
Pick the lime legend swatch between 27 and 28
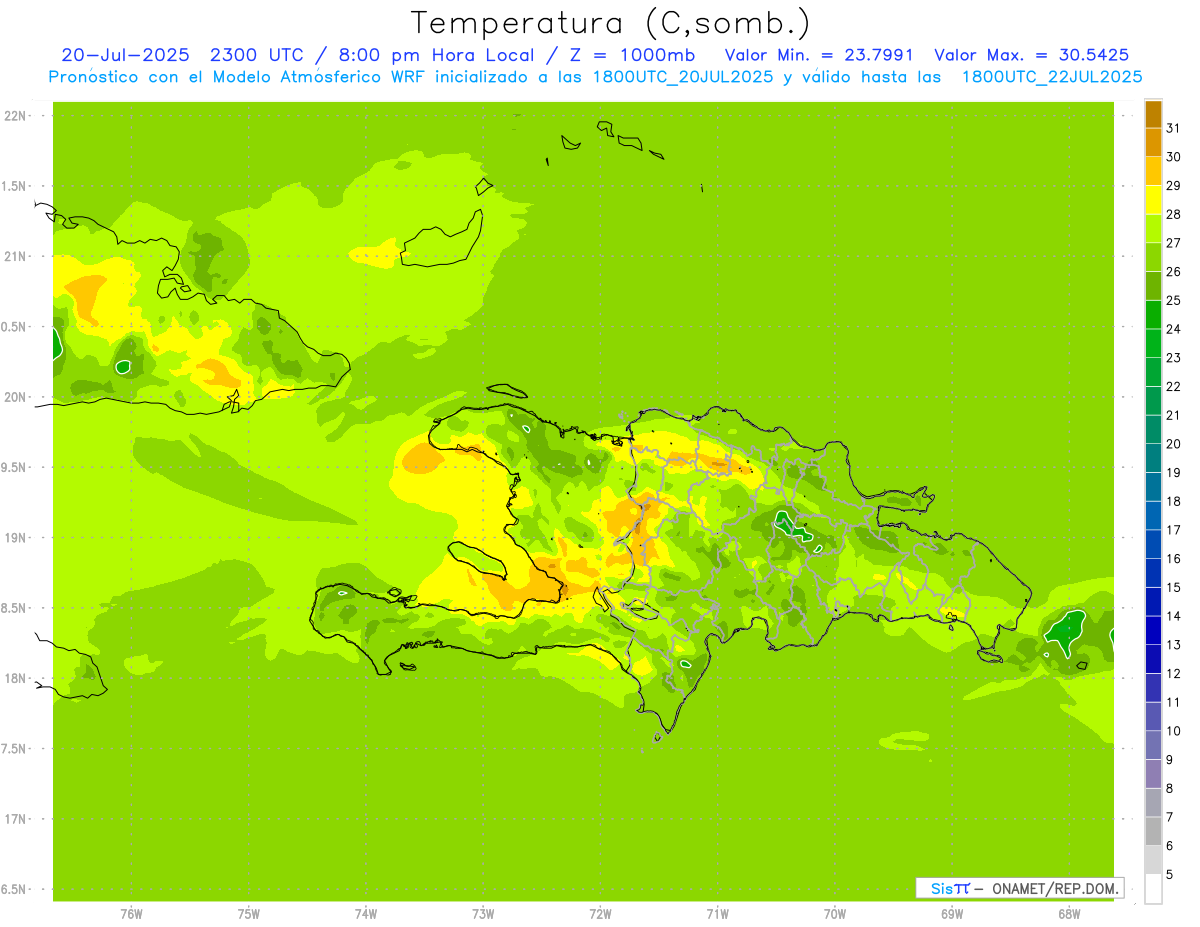pyautogui.click(x=1153, y=228)
